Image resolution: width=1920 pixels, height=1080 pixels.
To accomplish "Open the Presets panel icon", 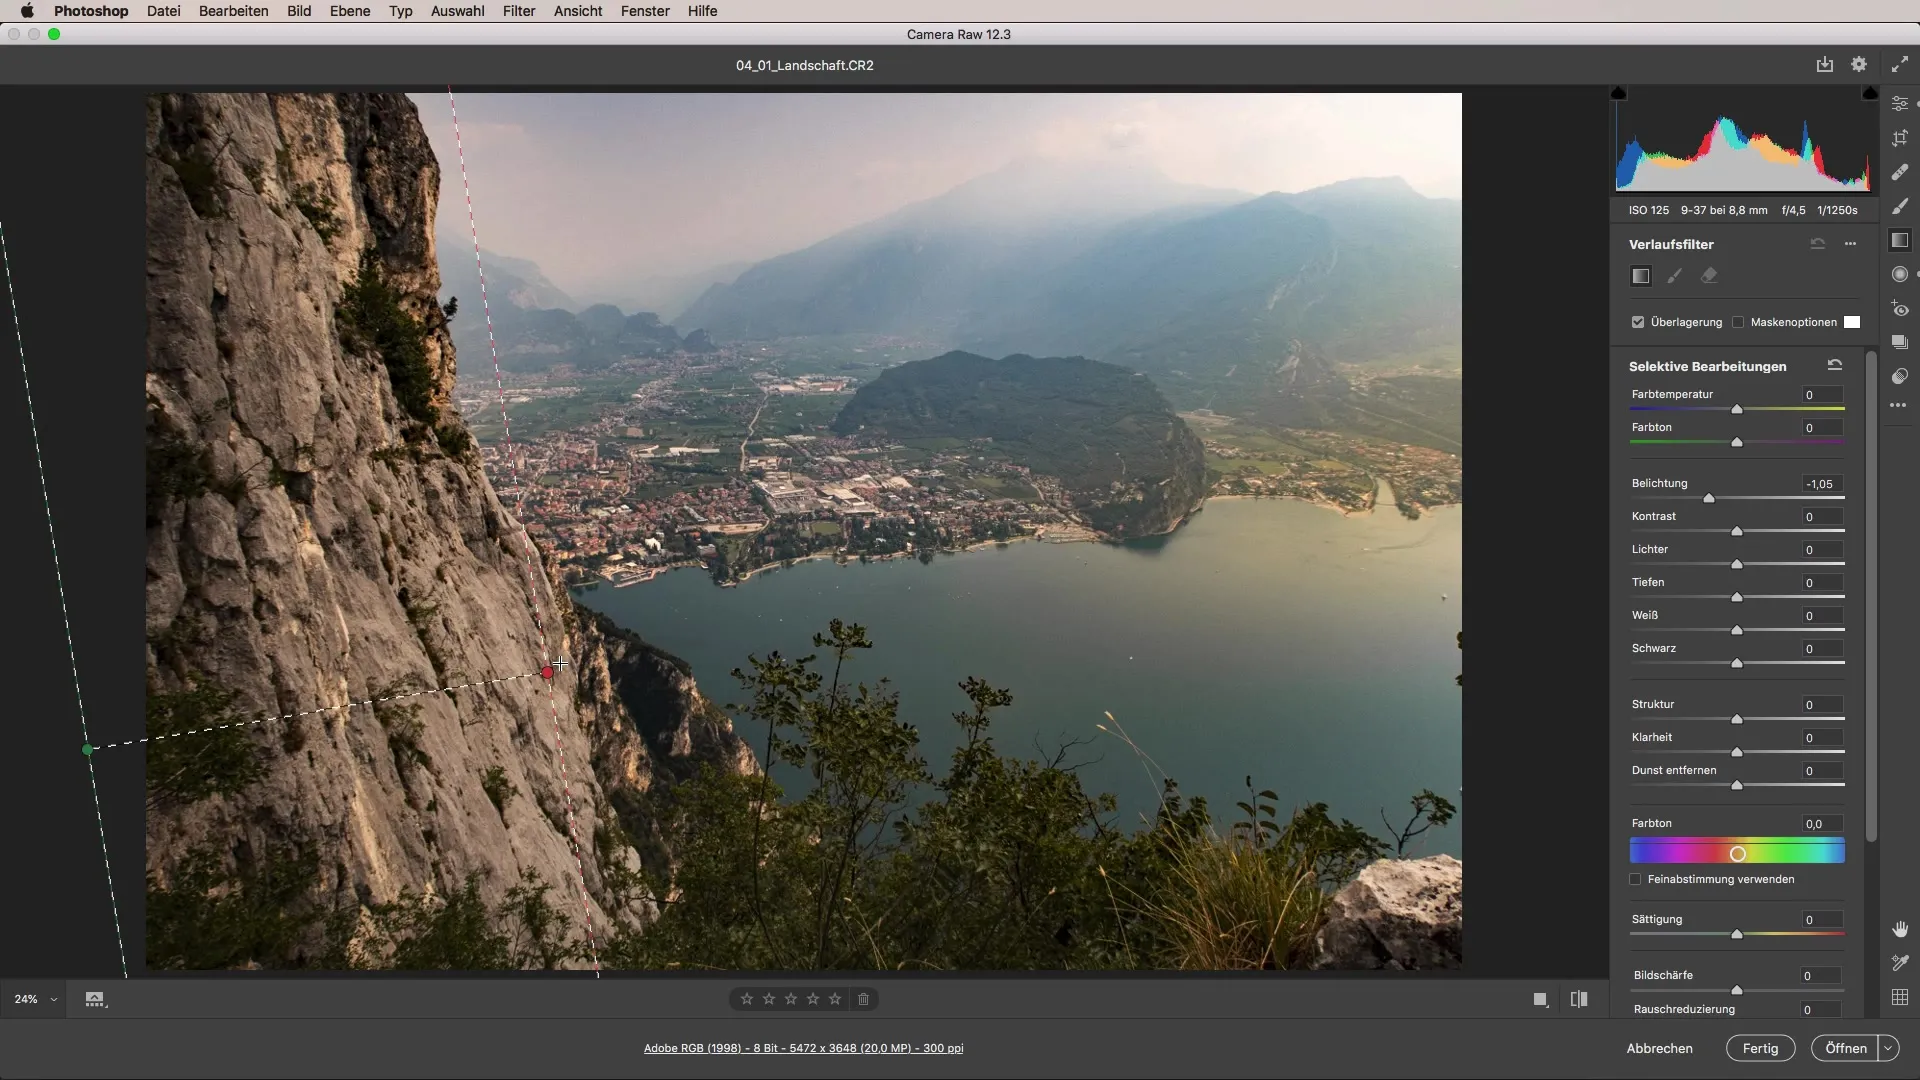I will click(x=1900, y=376).
